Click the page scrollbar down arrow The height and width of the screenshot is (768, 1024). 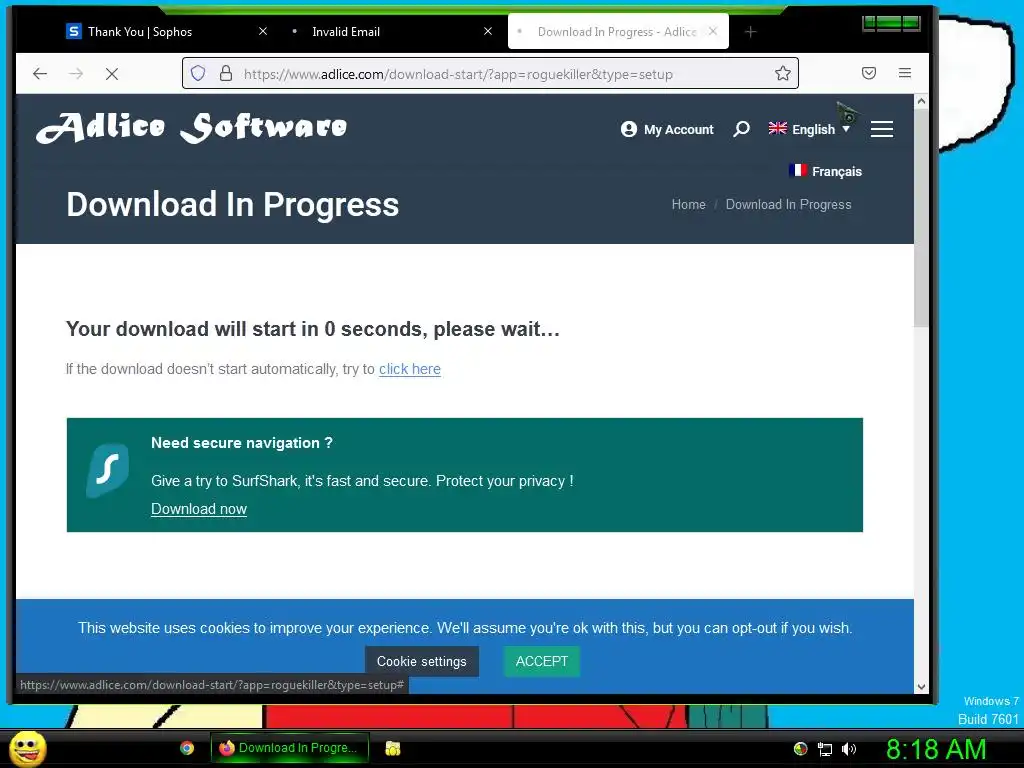[921, 686]
